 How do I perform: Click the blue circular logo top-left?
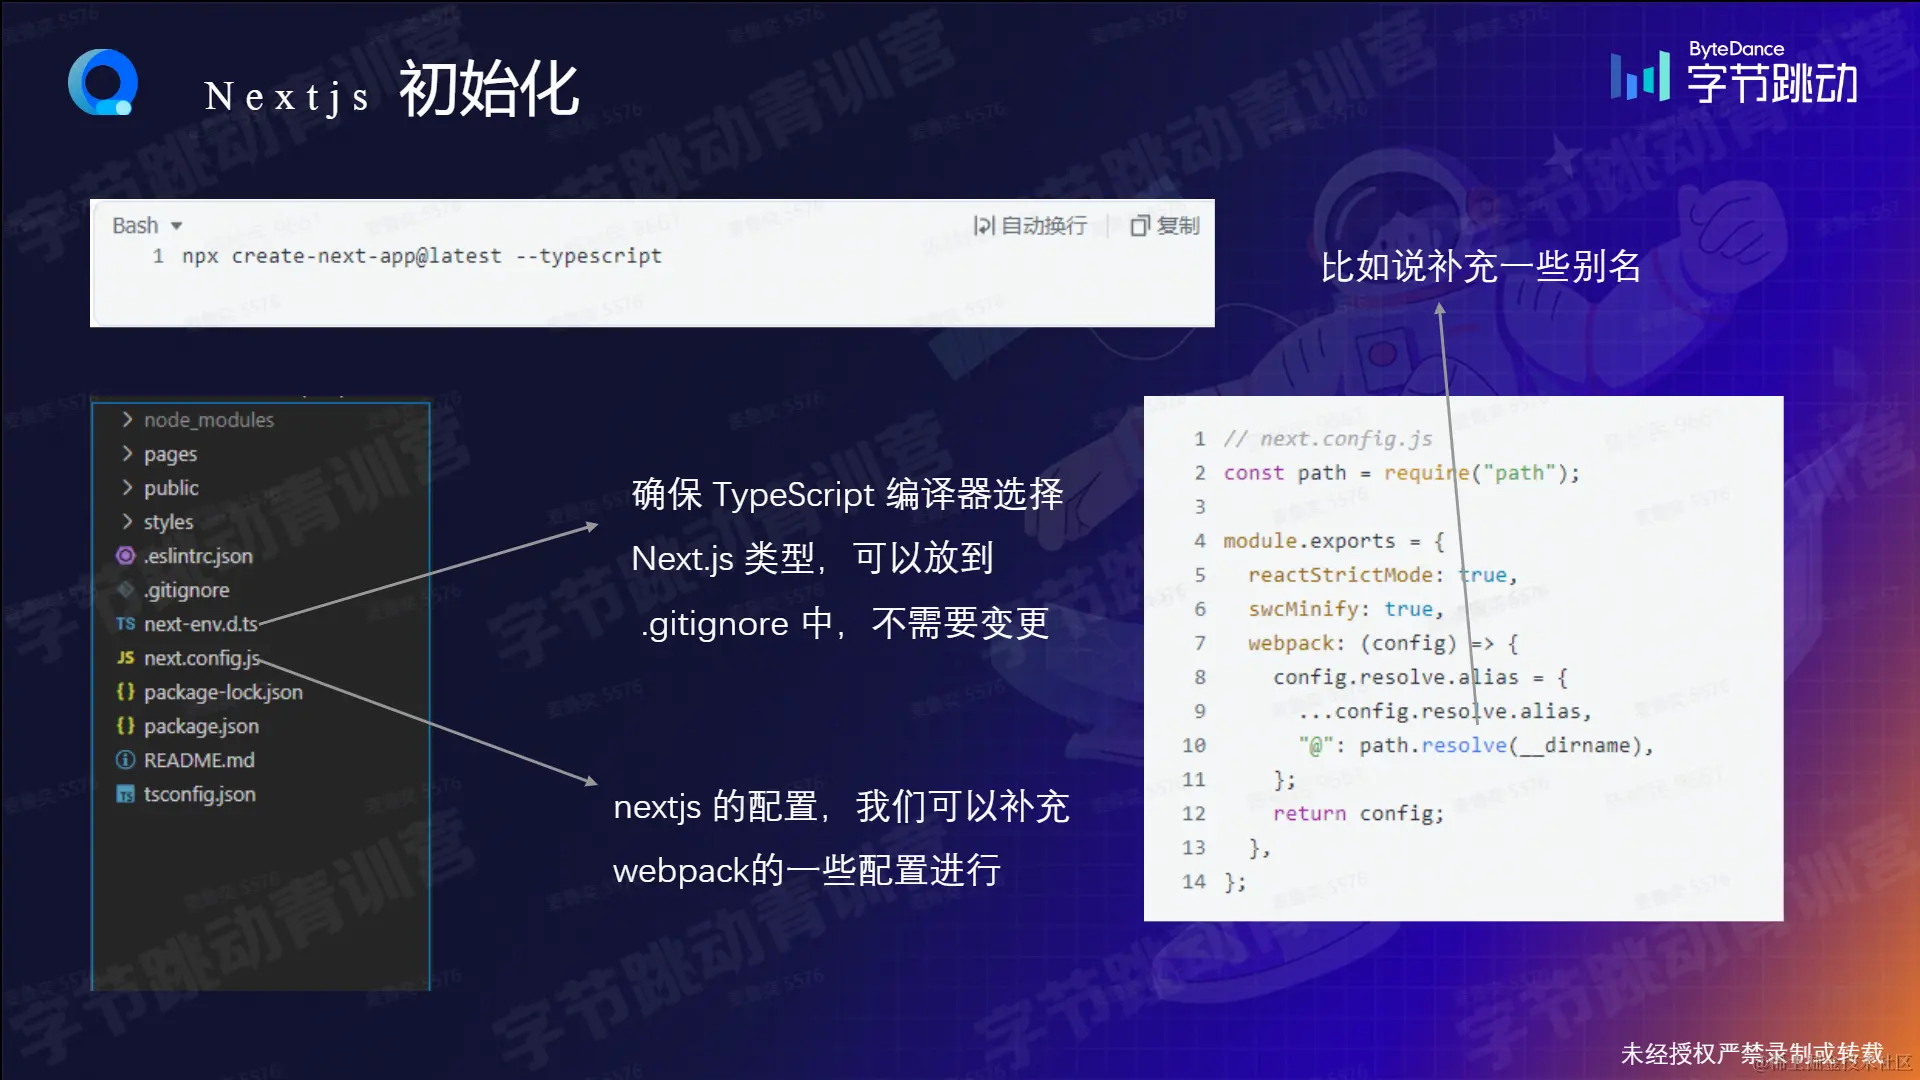(x=102, y=83)
